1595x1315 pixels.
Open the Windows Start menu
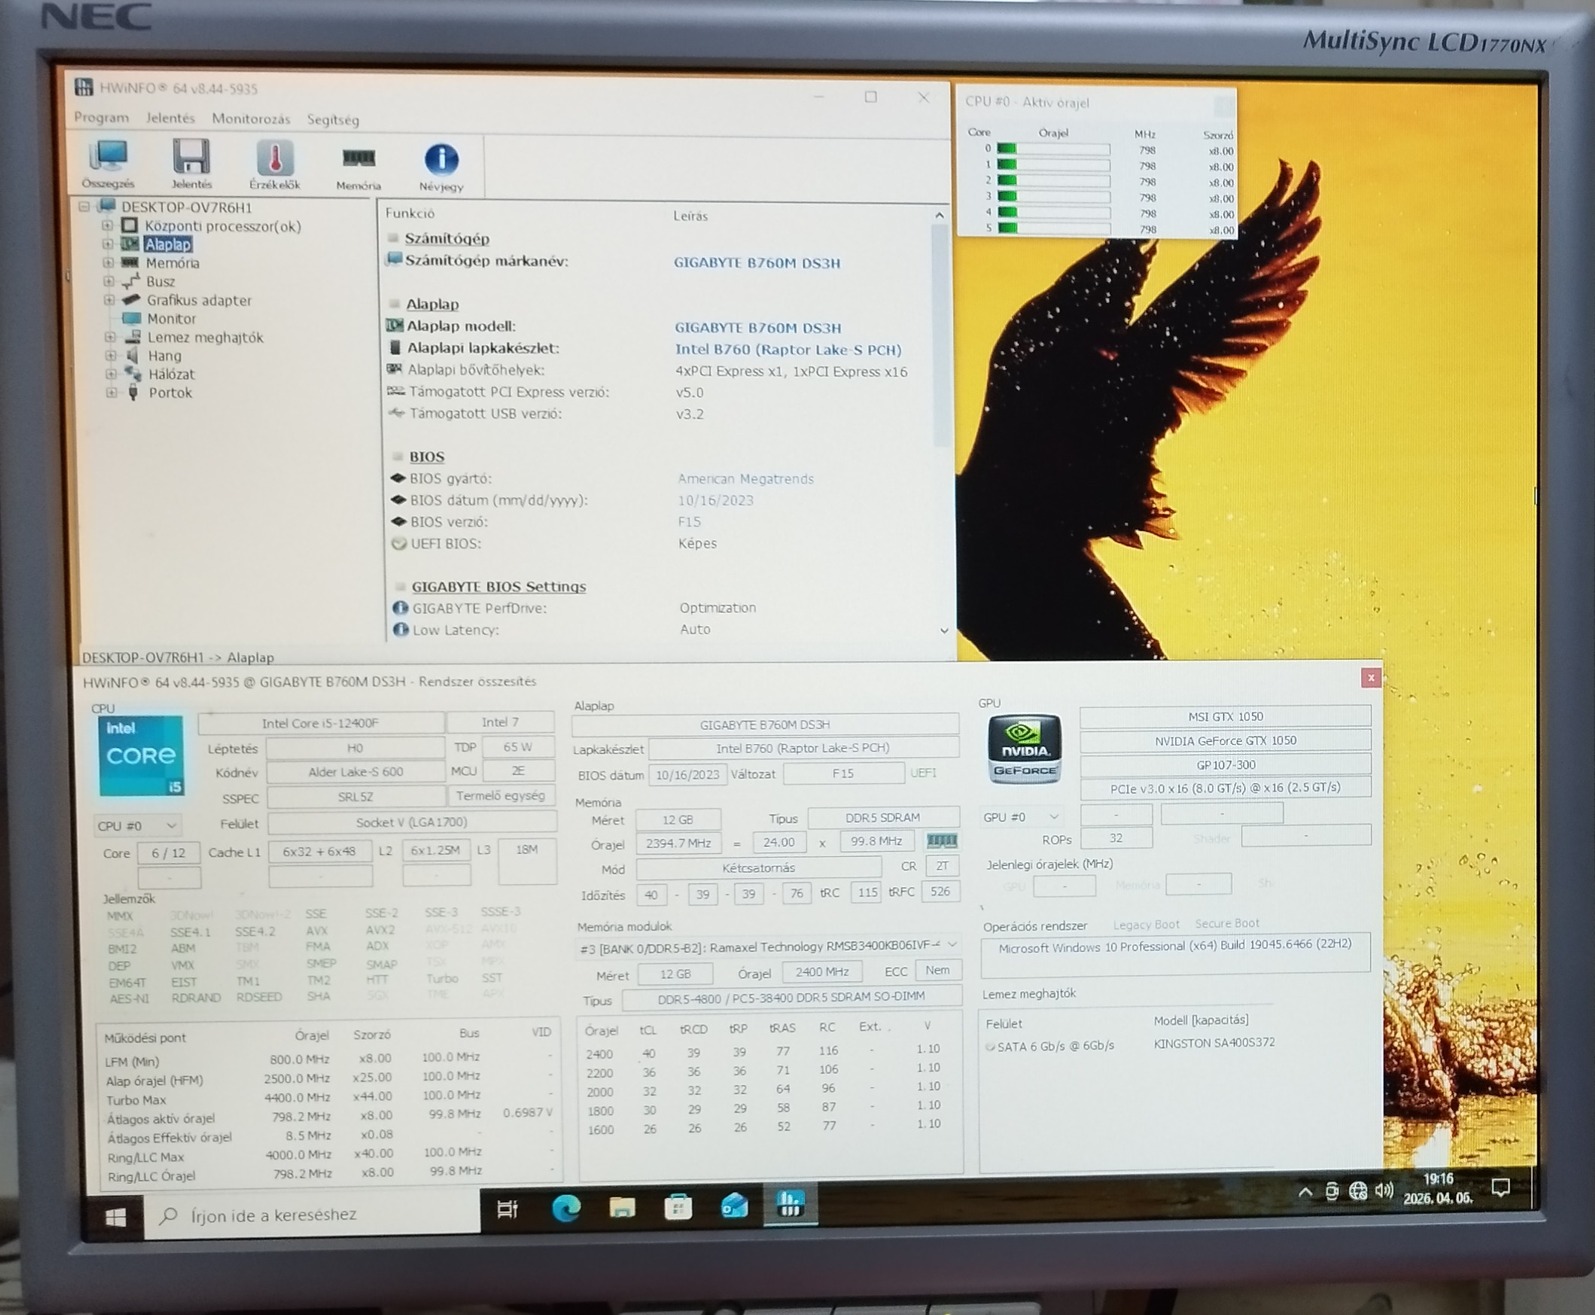[115, 1216]
